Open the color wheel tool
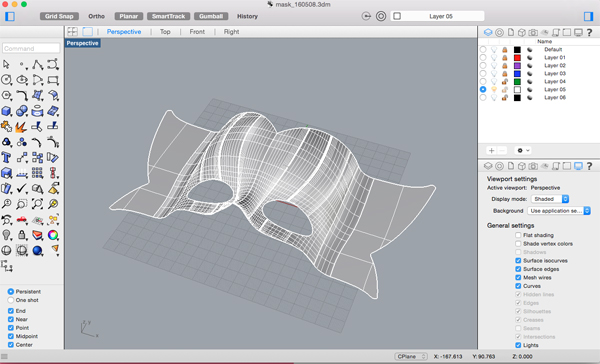600x364 pixels. point(53,235)
